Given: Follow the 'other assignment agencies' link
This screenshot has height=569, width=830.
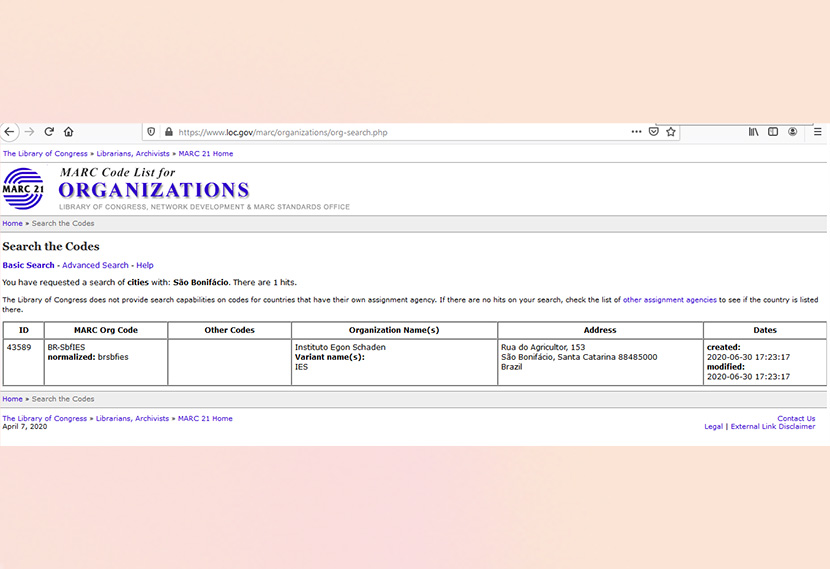Looking at the screenshot, I should (x=670, y=300).
